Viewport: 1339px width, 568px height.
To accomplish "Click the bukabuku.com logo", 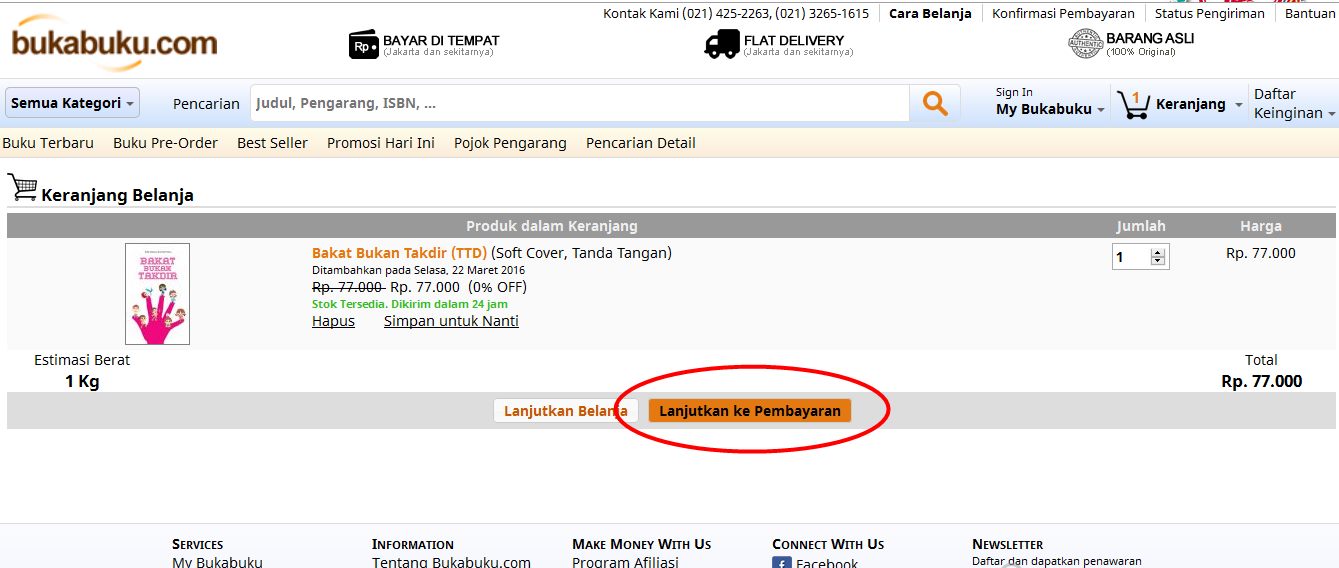I will click(x=114, y=43).
